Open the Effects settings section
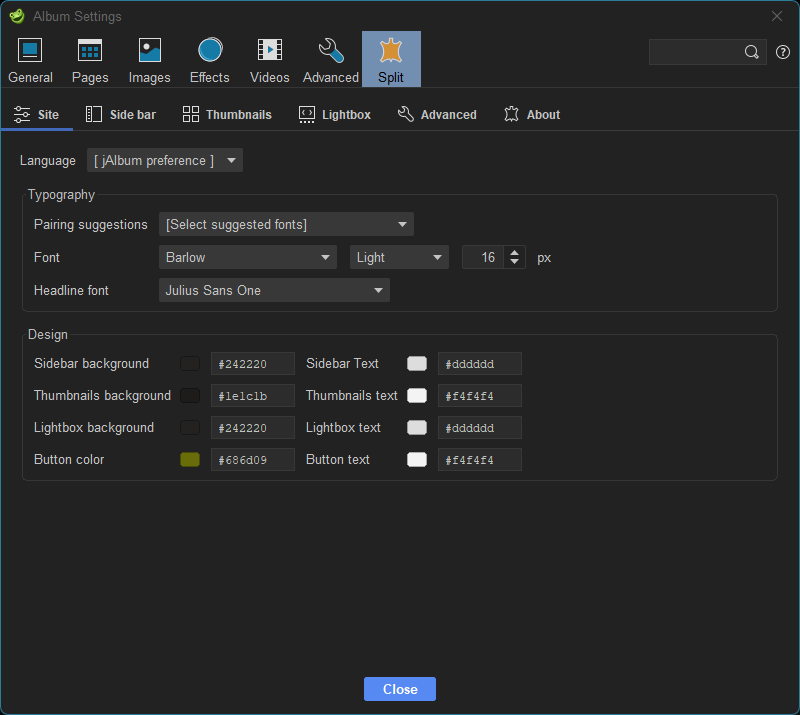800x715 pixels. click(210, 59)
